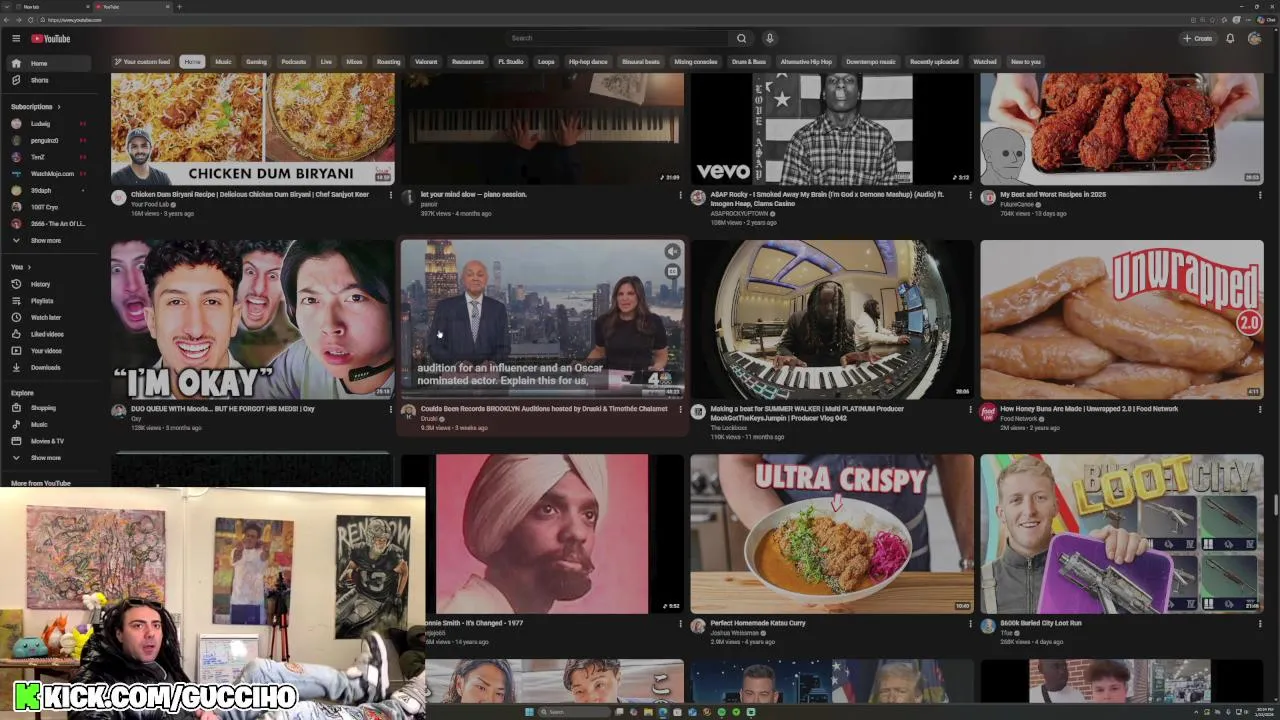This screenshot has height=720, width=1280.
Task: Open the Honey Buns video title link
Action: pyautogui.click(x=1089, y=408)
